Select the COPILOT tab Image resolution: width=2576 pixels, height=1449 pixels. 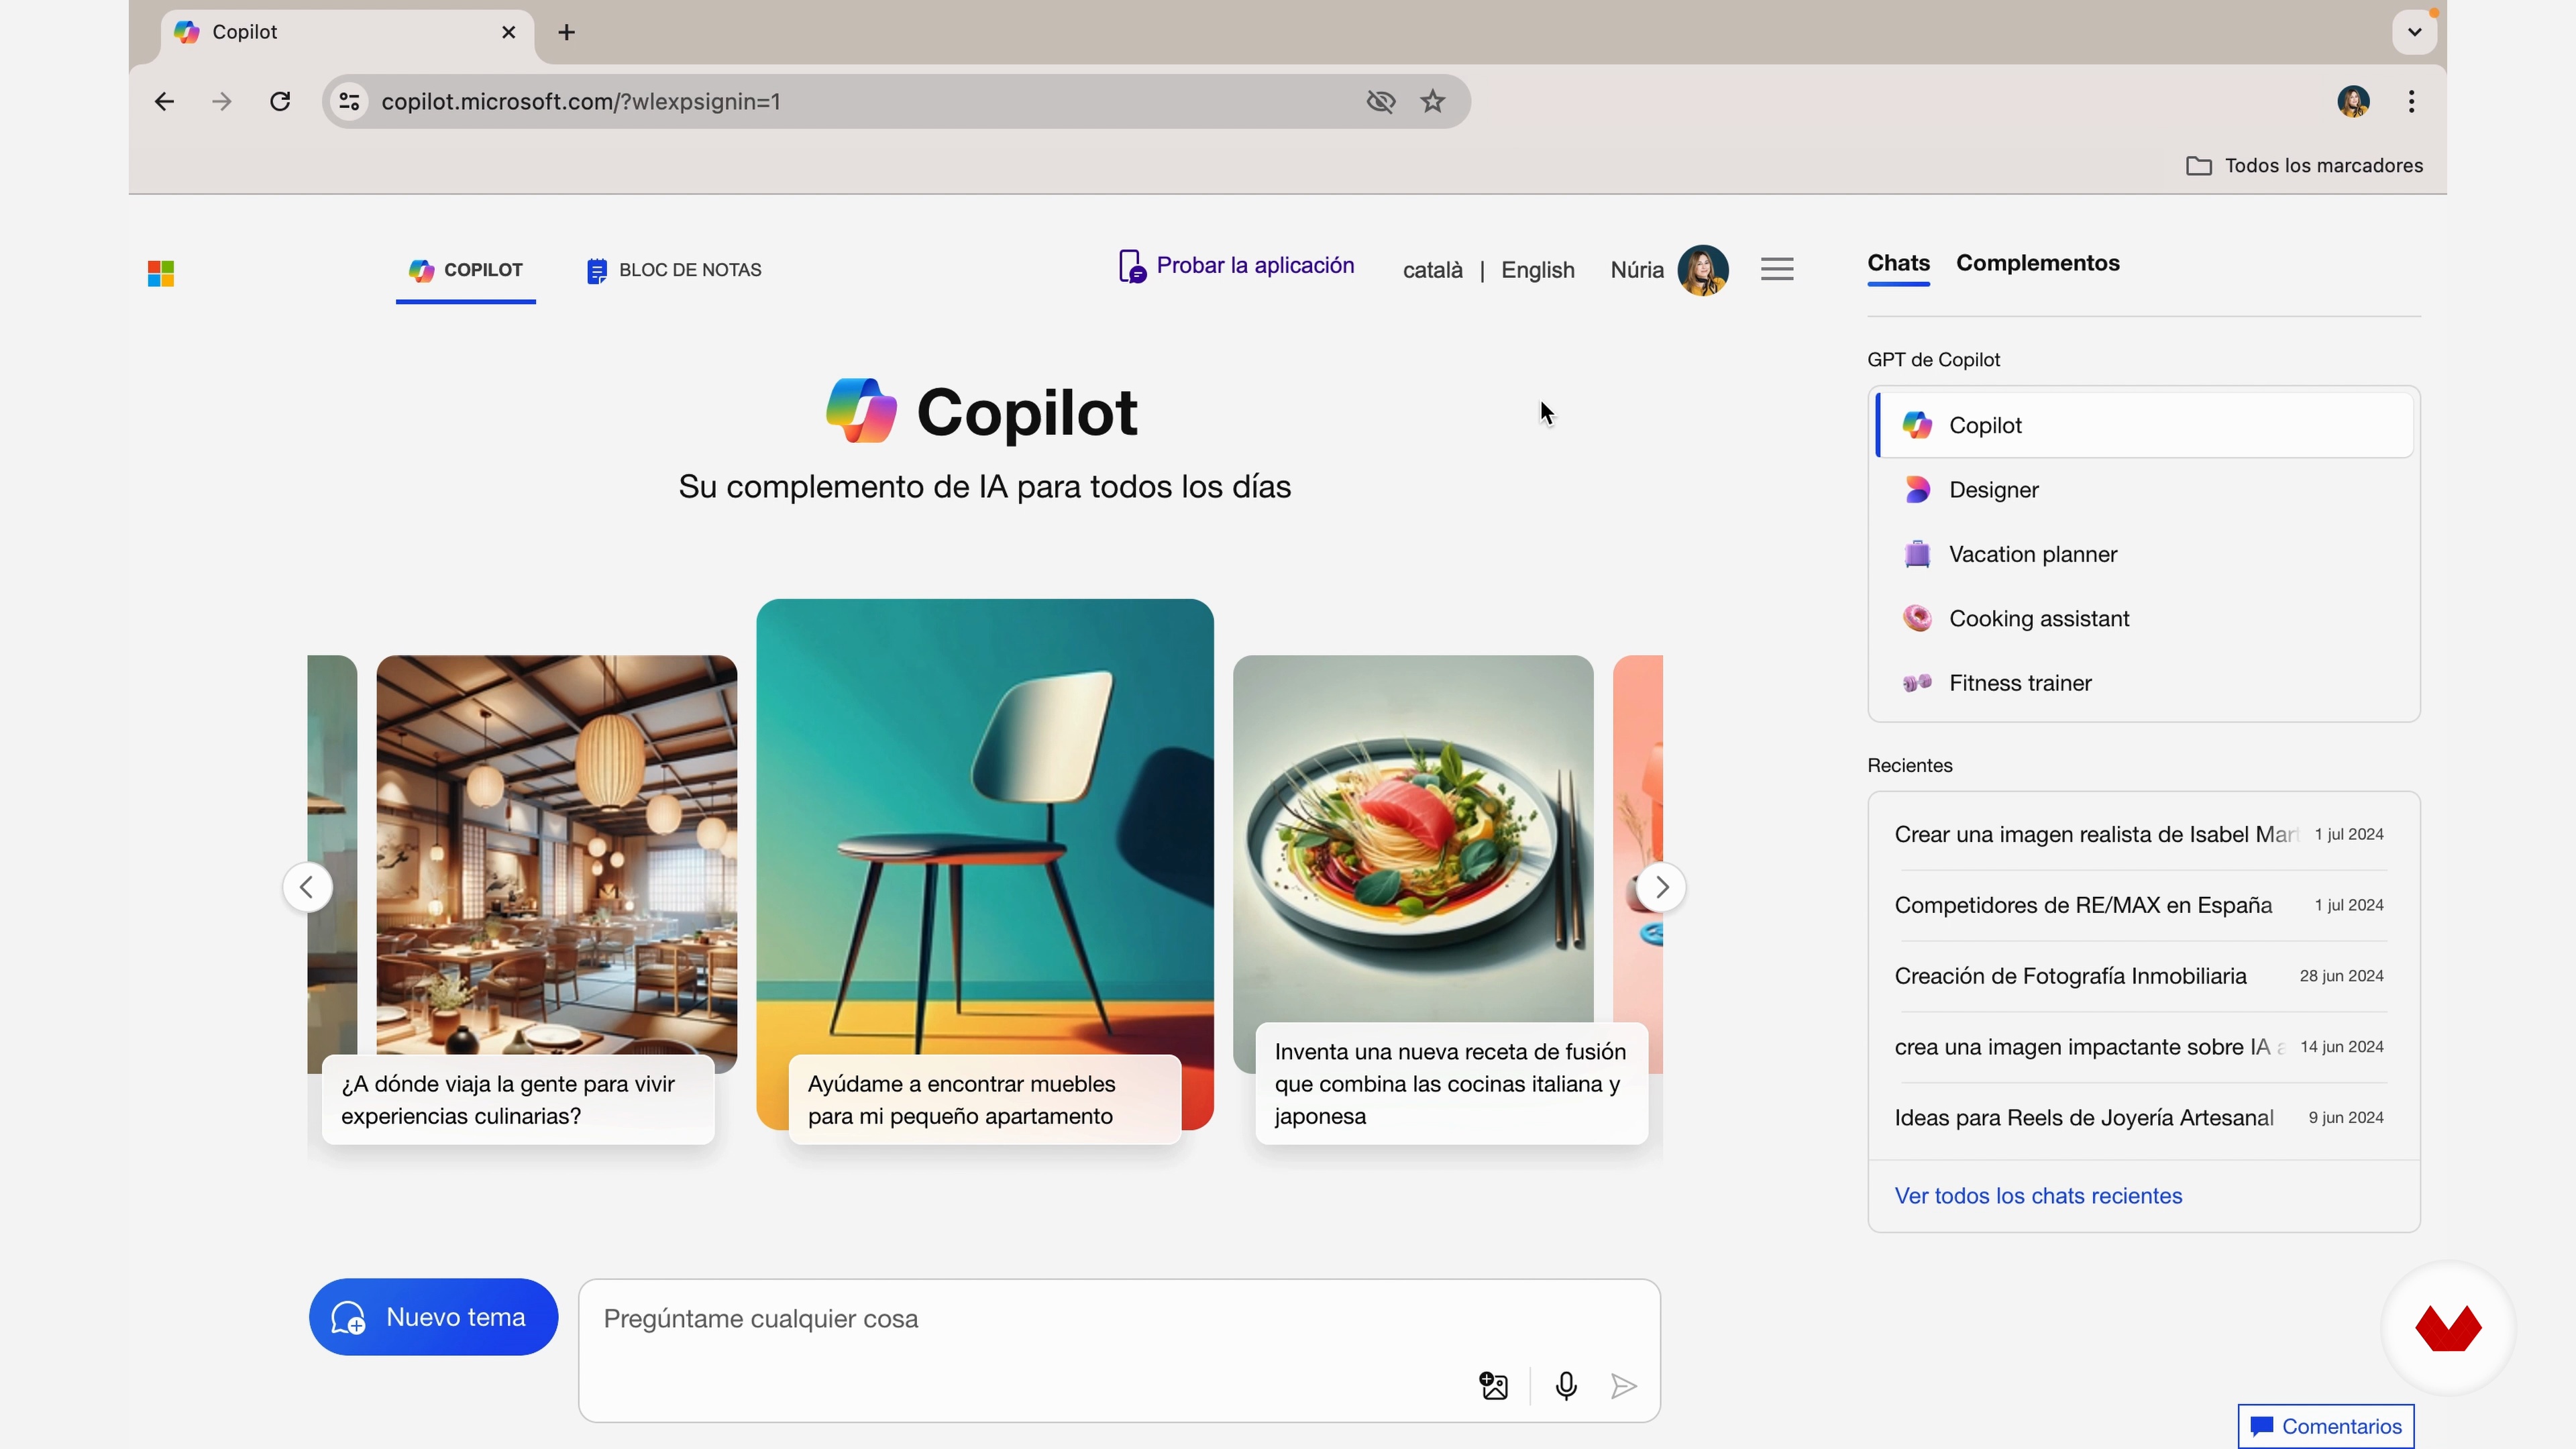pos(466,270)
